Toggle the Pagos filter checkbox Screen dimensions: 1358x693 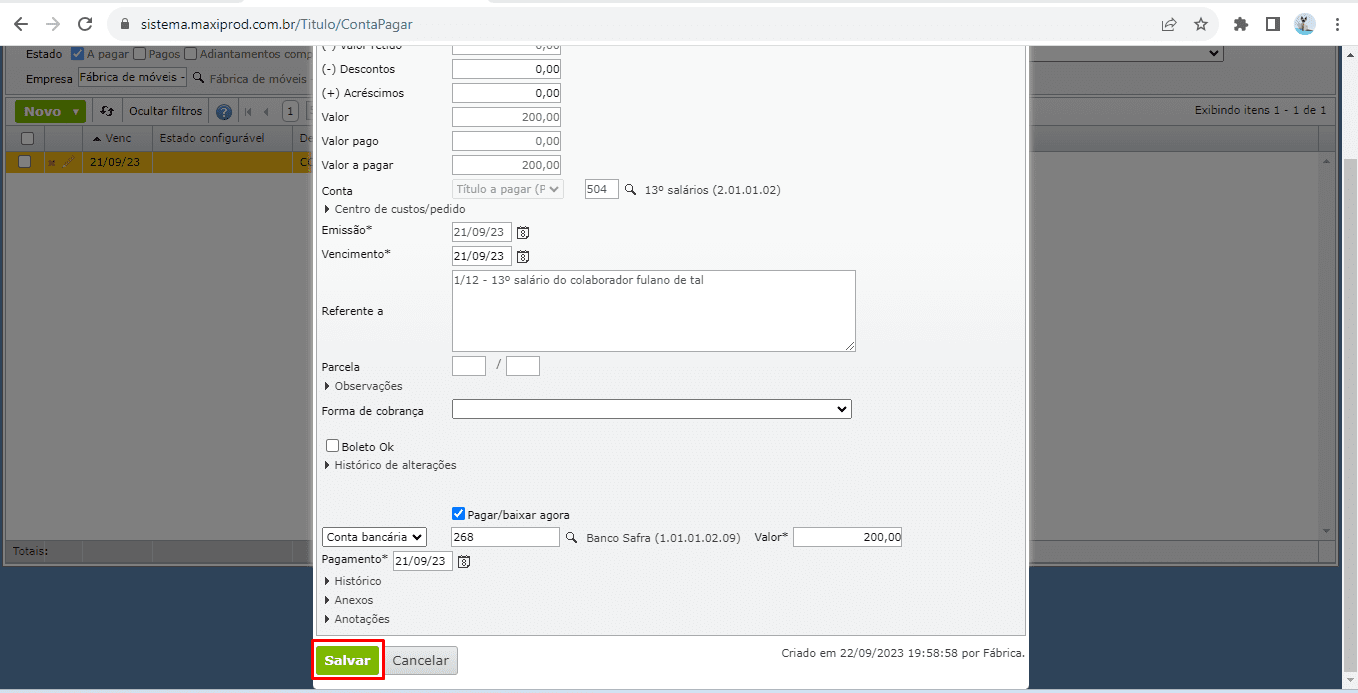coord(139,54)
